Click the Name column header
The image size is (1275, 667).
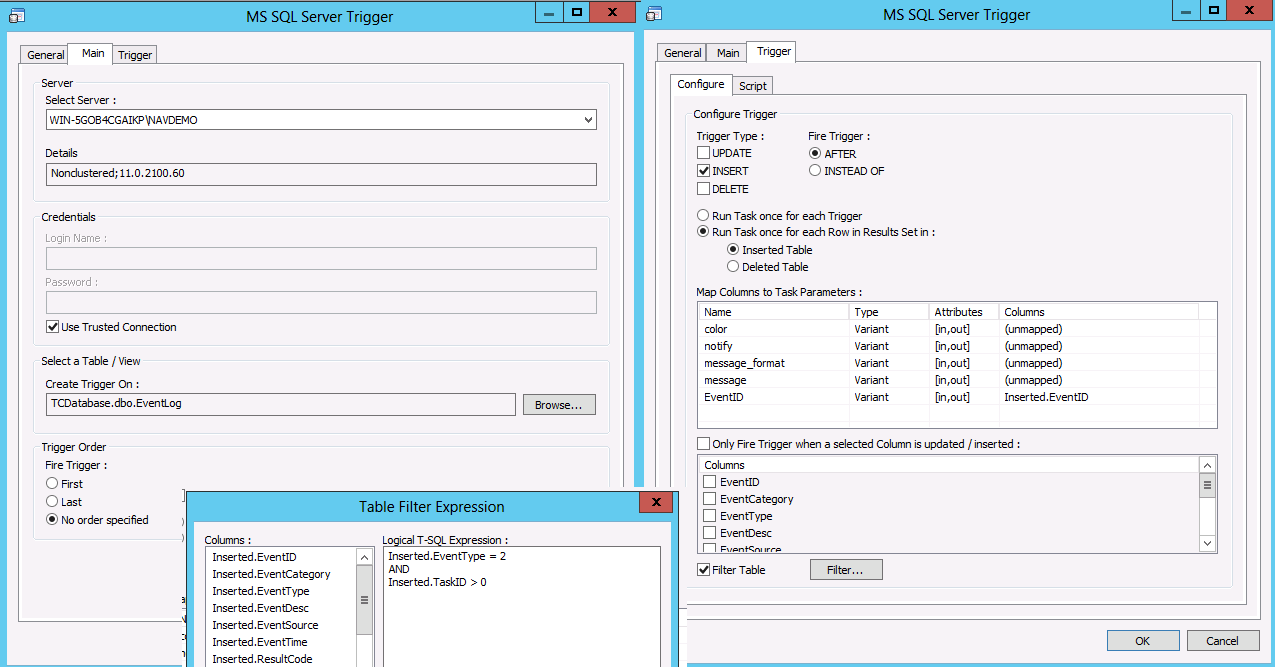(774, 312)
